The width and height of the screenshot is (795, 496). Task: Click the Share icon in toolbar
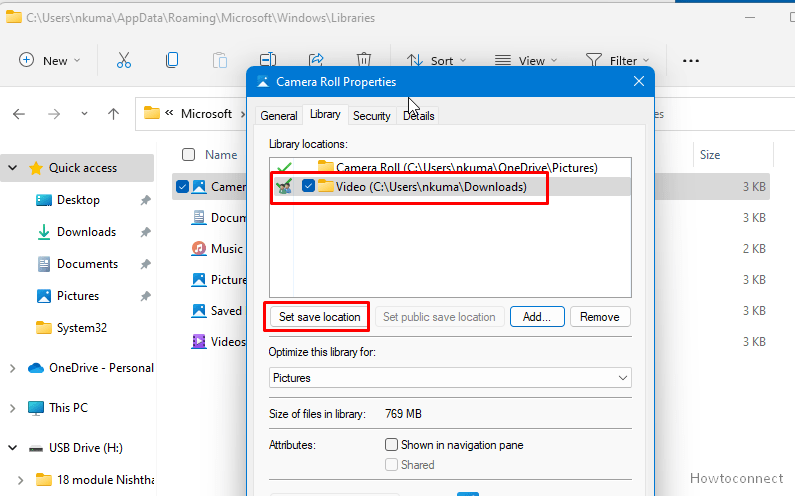pyautogui.click(x=316, y=60)
